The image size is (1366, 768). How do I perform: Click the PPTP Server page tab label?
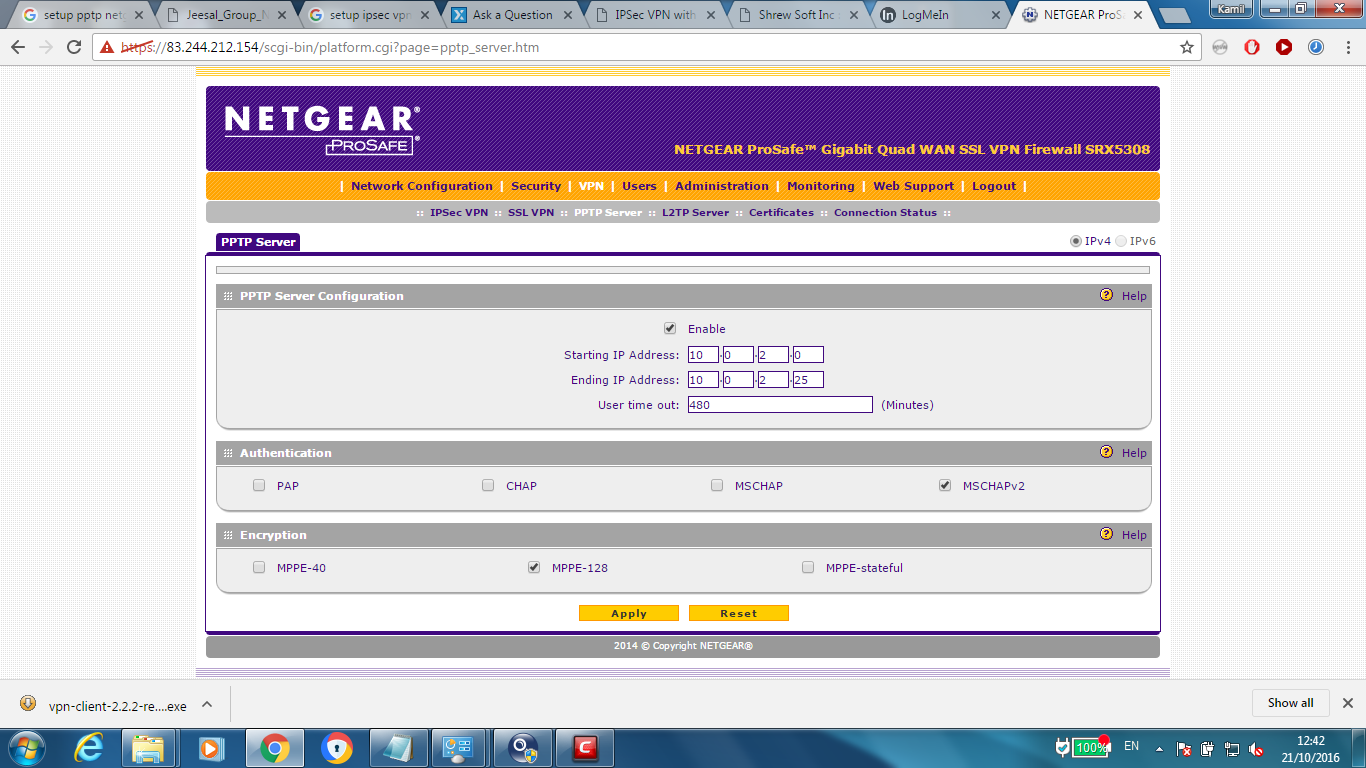coord(258,242)
